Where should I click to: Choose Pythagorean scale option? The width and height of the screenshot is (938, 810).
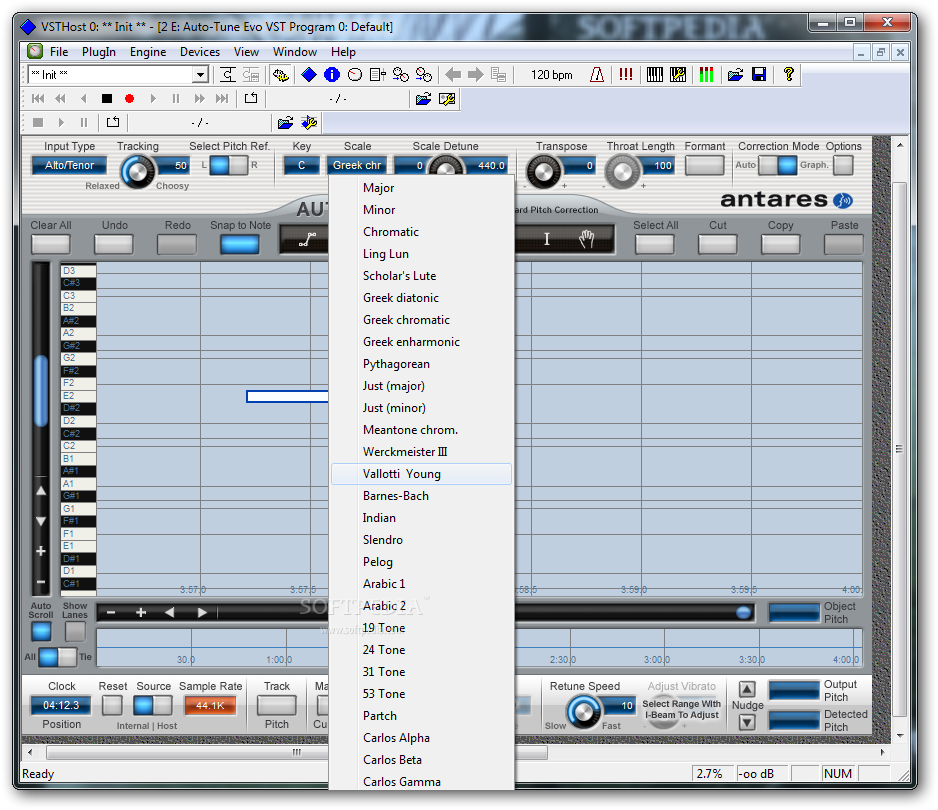point(422,364)
